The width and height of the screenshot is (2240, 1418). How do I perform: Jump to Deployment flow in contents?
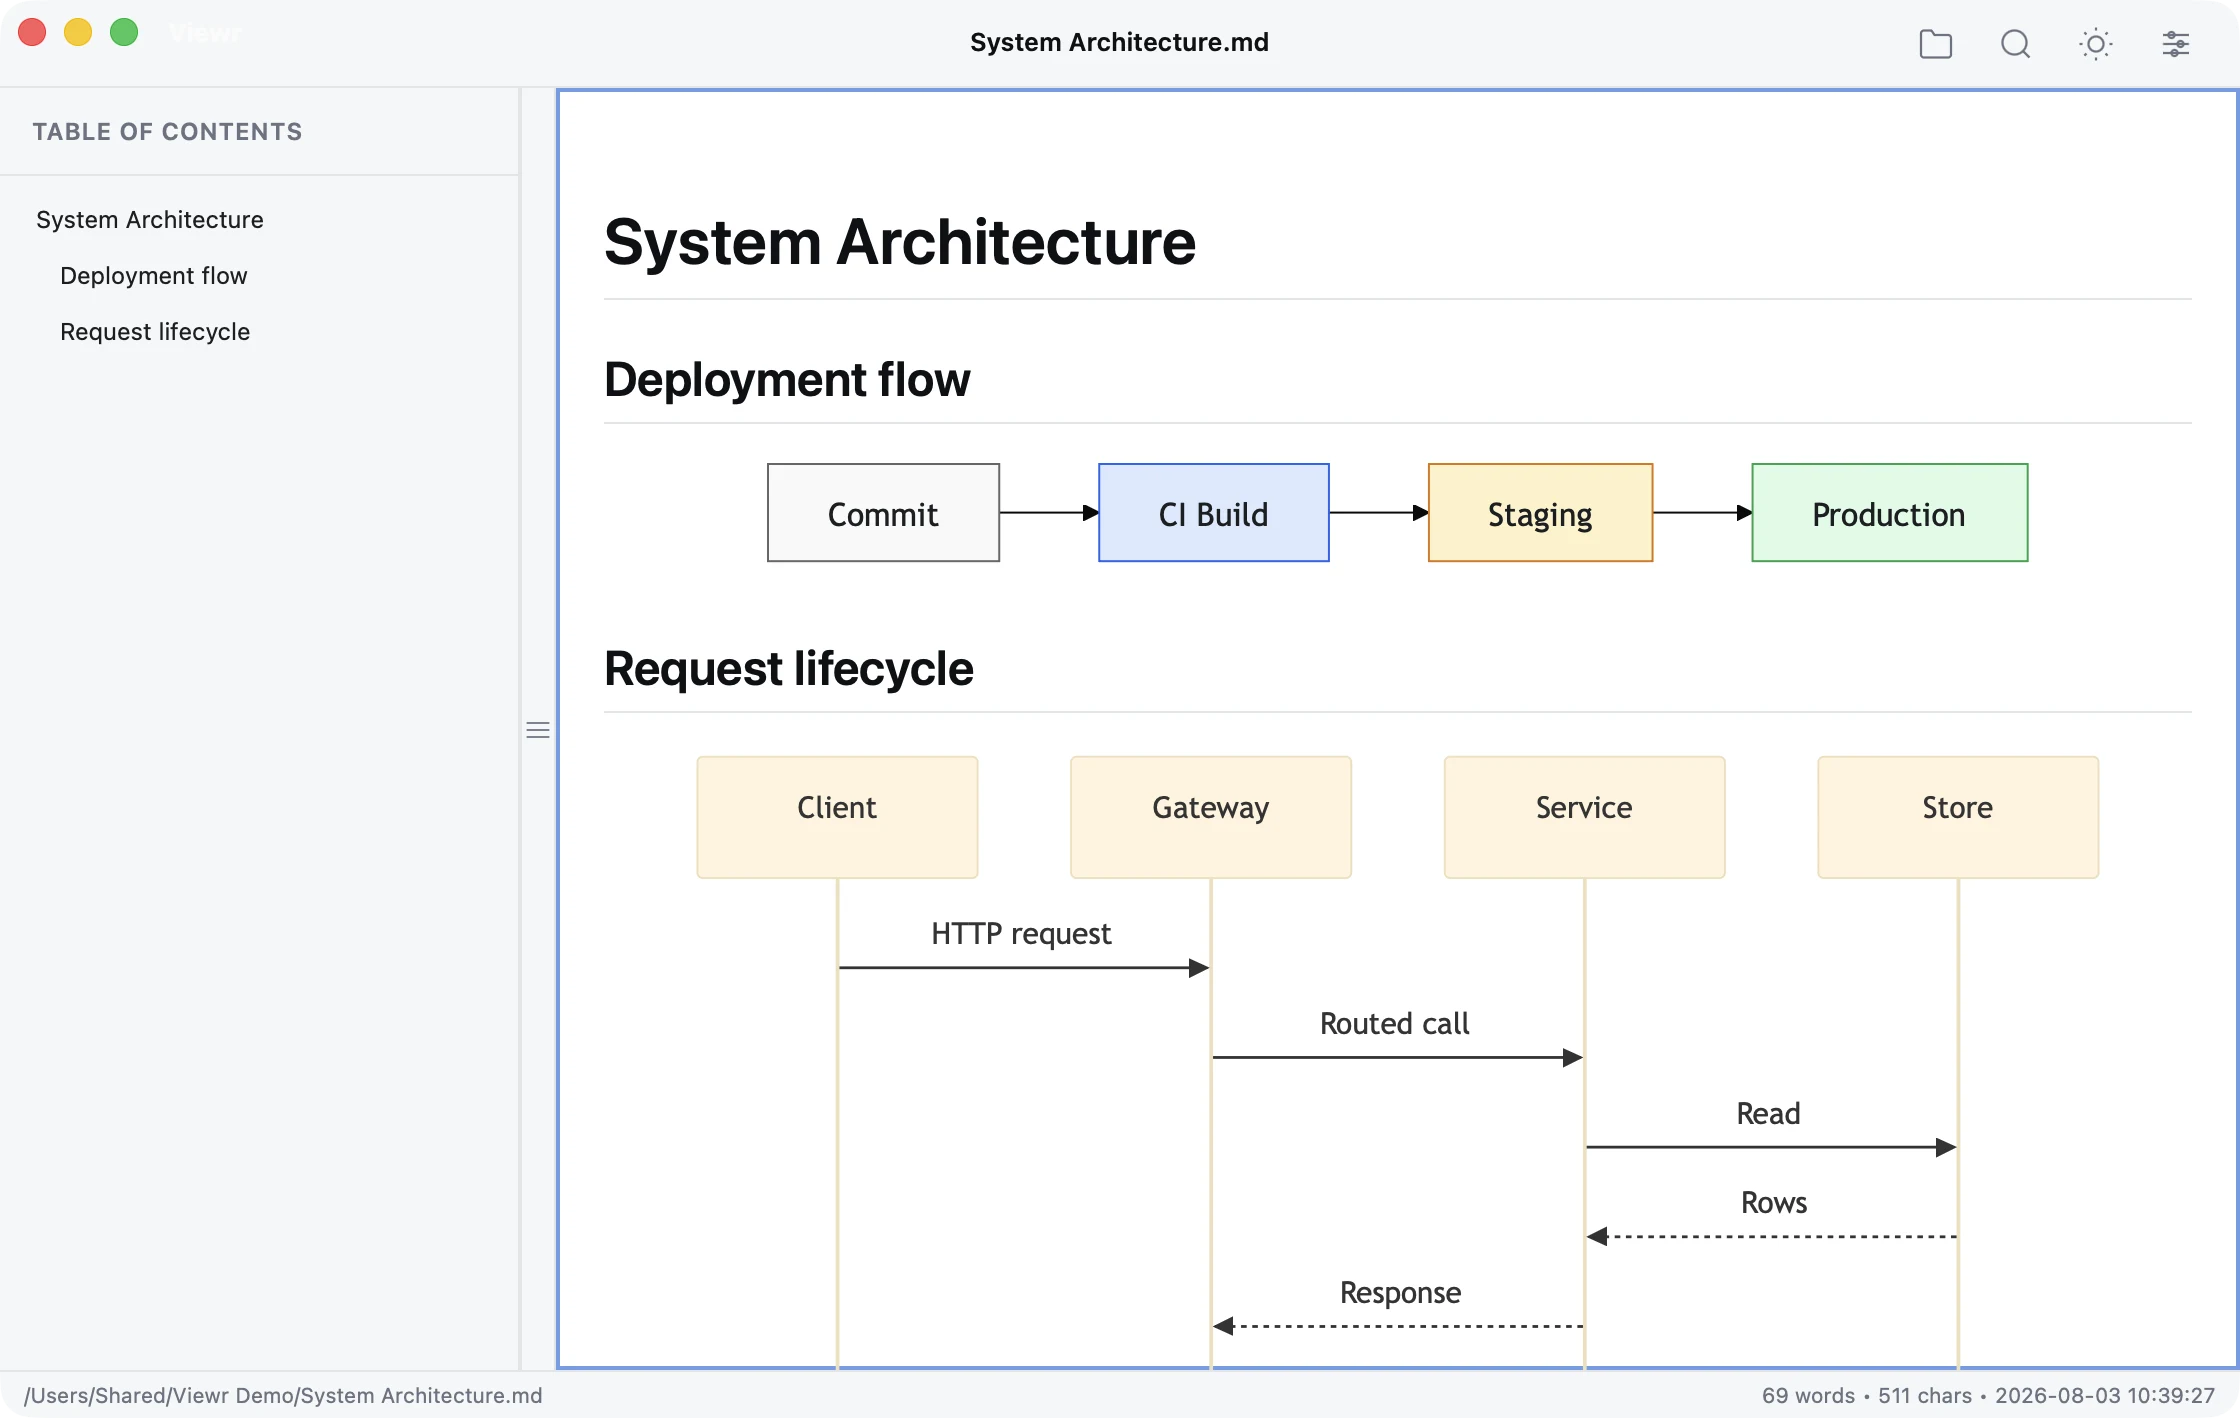[154, 276]
